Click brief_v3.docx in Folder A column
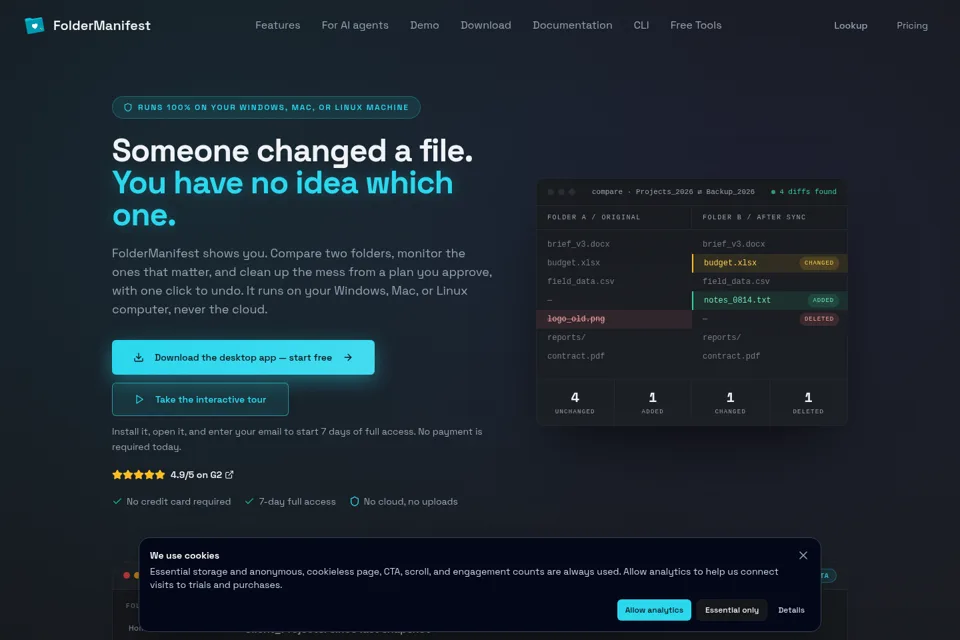The width and height of the screenshot is (960, 640). [578, 244]
